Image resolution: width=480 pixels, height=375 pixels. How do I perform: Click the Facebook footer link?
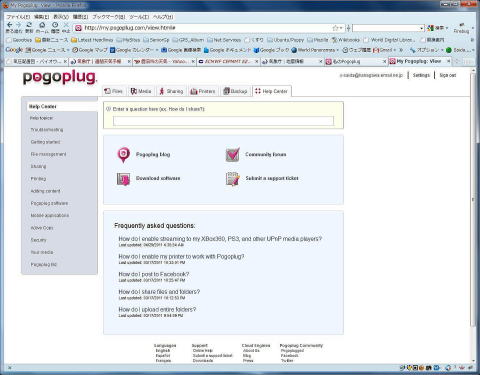click(290, 356)
